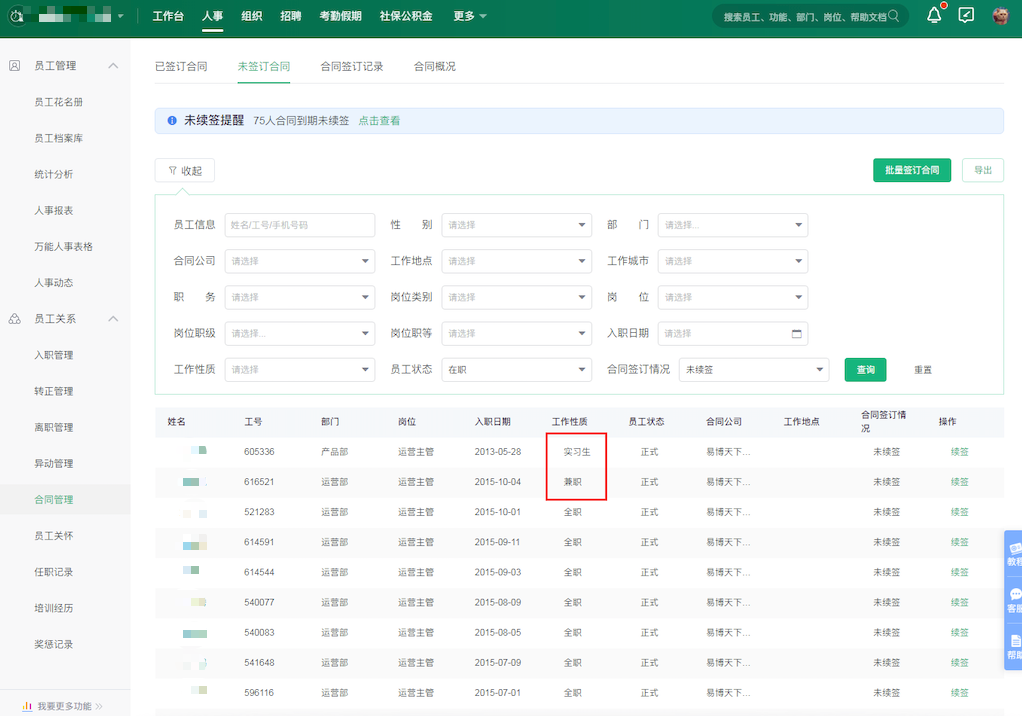The width and height of the screenshot is (1022, 716).
Task: Open the 部门 dropdown
Action: coord(733,225)
